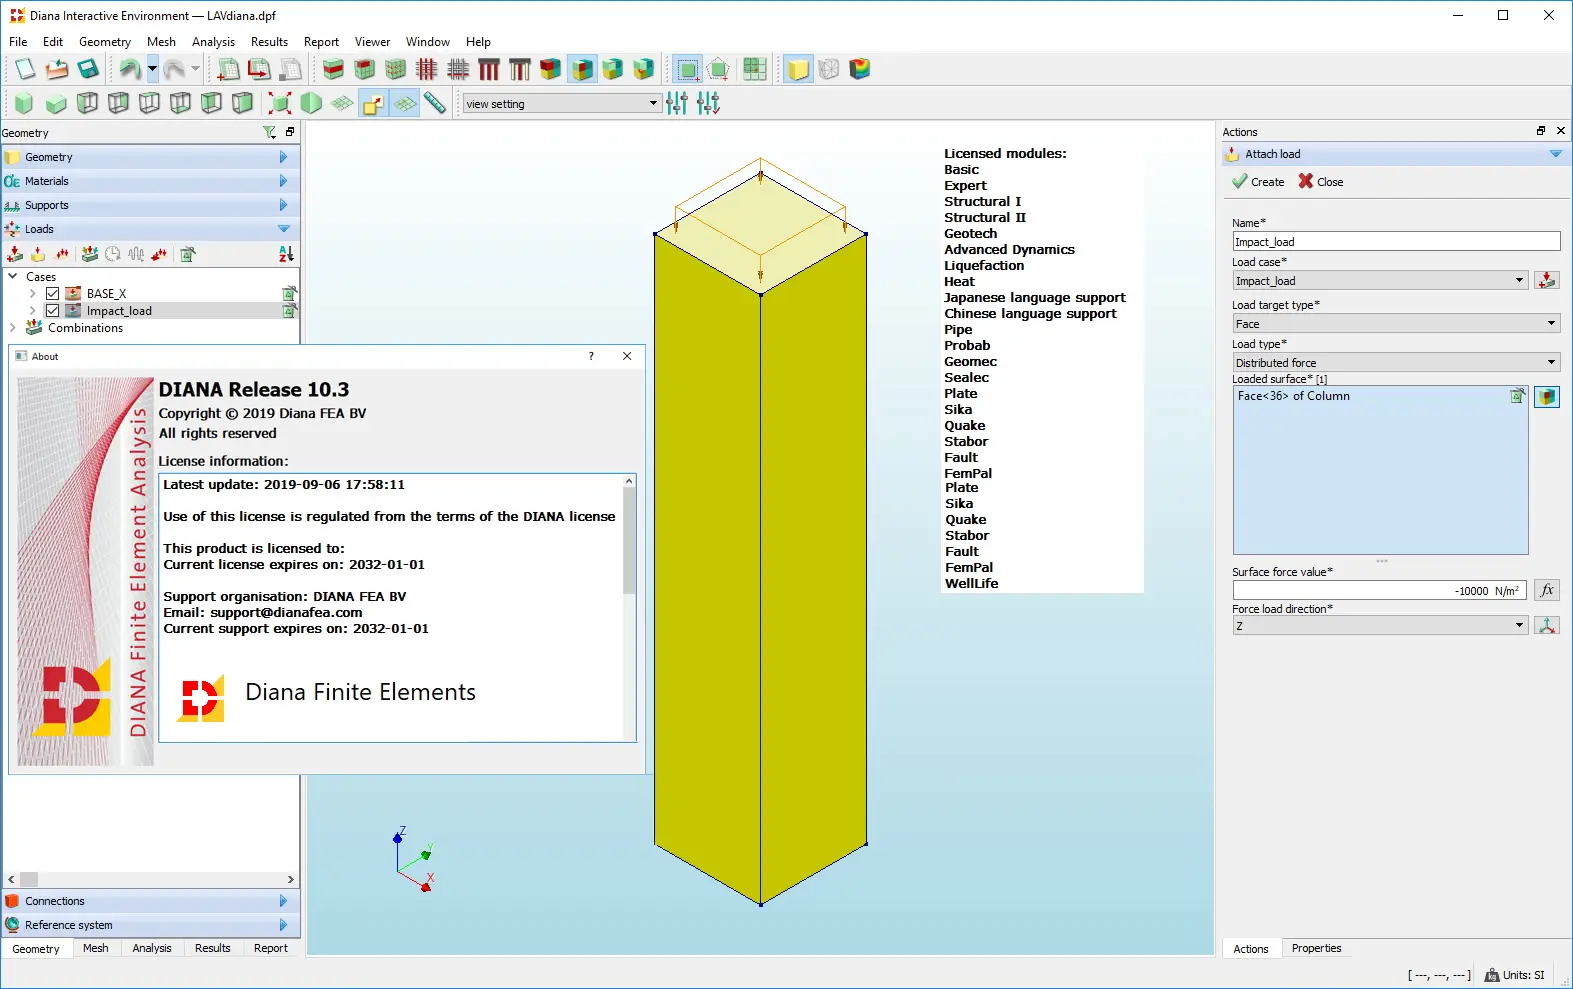1573x989 pixels.
Task: Collapse the Cases tree node
Action: pyautogui.click(x=13, y=276)
